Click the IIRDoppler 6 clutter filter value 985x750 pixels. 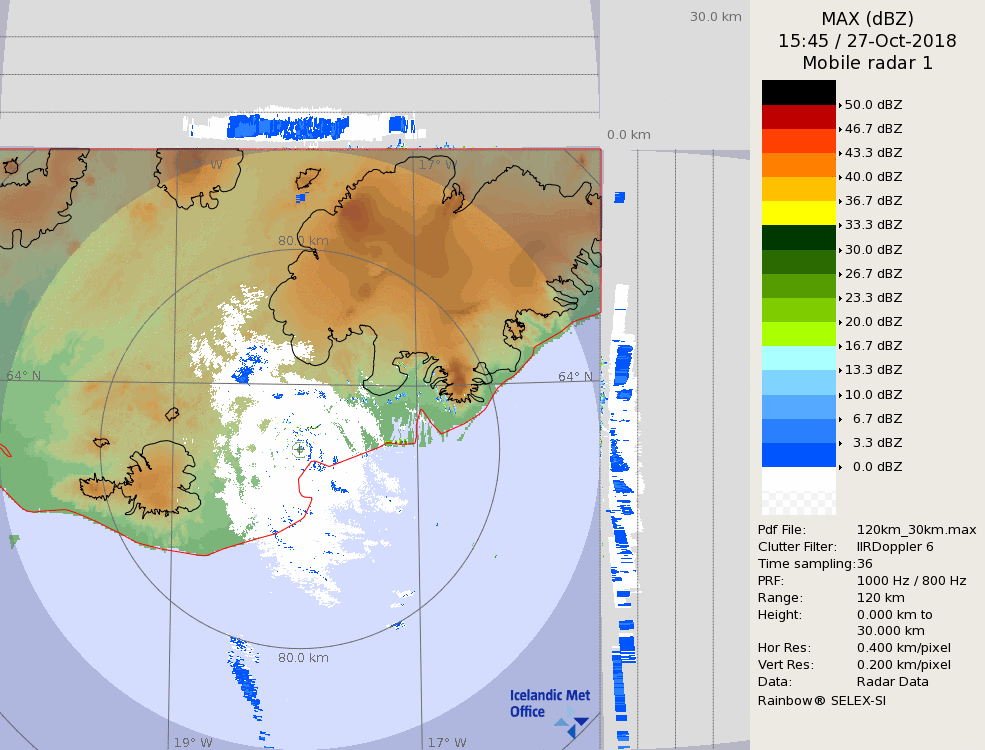(x=895, y=547)
